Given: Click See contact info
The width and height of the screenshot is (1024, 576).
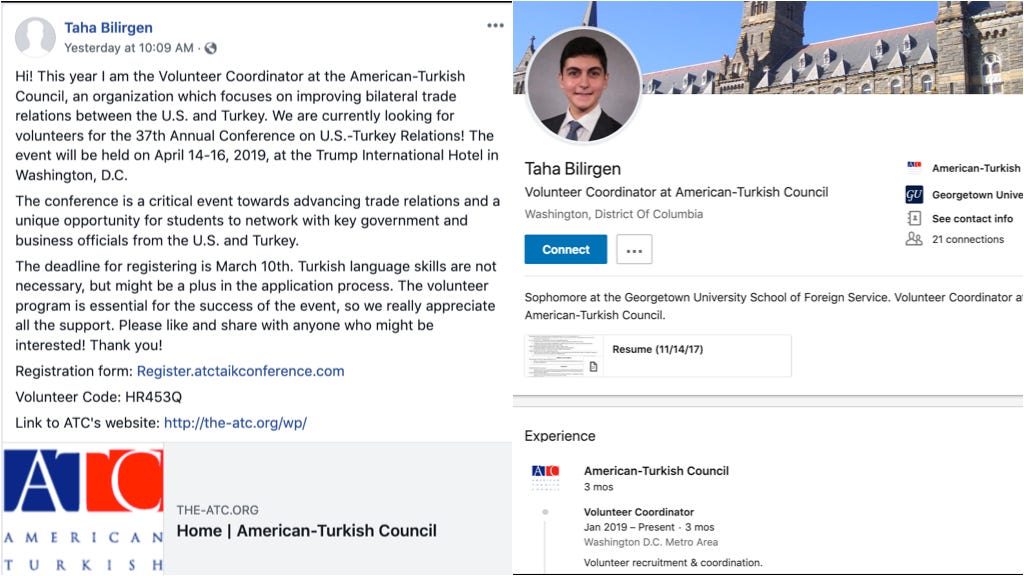Looking at the screenshot, I should pyautogui.click(x=972, y=219).
